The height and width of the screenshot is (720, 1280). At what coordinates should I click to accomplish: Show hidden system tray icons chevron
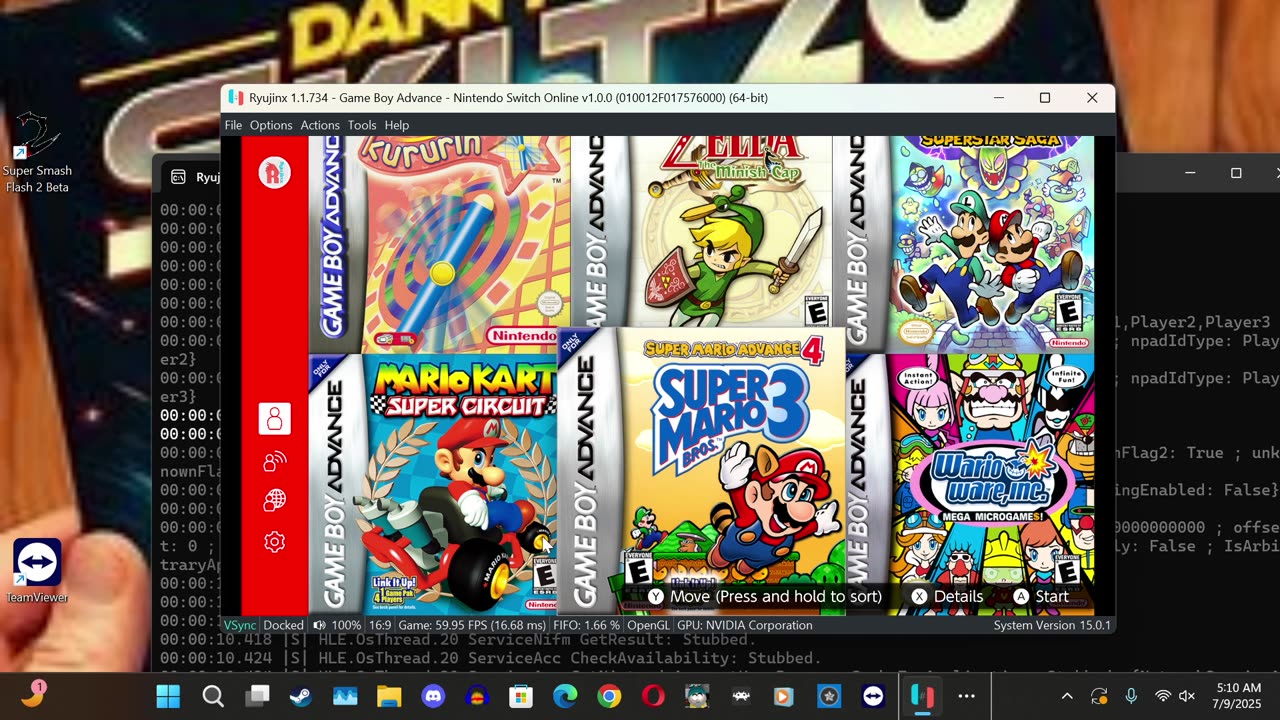coord(1067,696)
